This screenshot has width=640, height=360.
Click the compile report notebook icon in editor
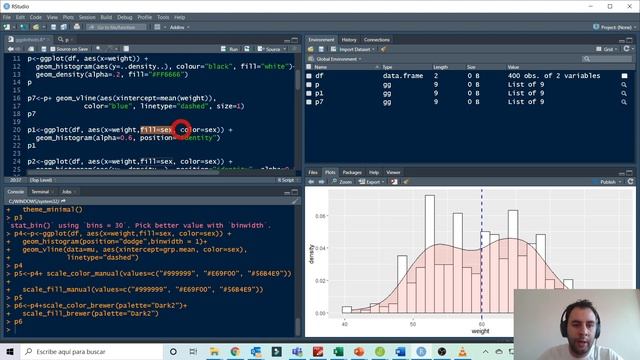tap(126, 49)
